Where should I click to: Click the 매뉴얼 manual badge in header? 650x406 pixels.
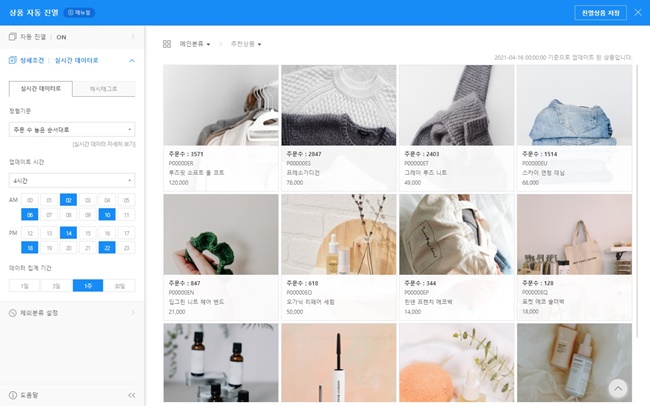click(79, 12)
